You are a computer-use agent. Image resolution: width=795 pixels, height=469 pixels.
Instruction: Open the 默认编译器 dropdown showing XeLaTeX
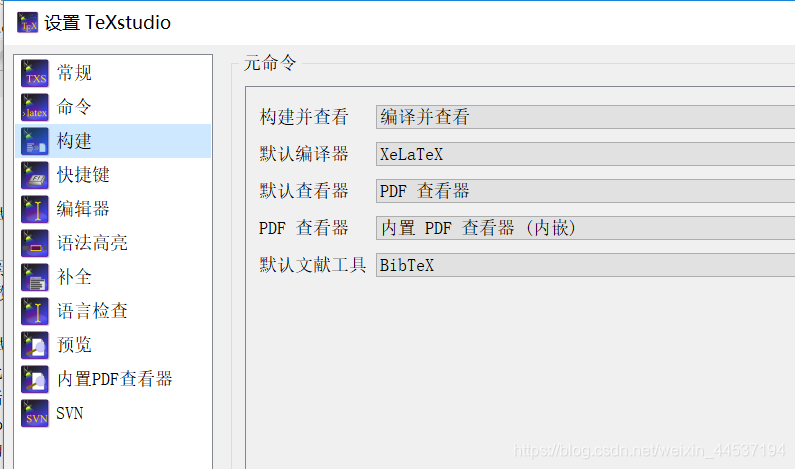[x=585, y=154]
